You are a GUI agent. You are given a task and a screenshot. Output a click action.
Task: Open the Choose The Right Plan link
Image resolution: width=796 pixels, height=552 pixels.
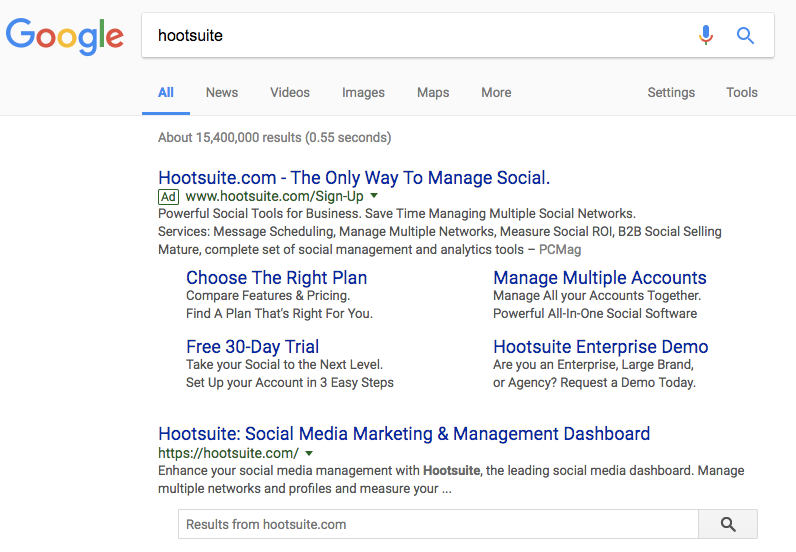(x=277, y=278)
